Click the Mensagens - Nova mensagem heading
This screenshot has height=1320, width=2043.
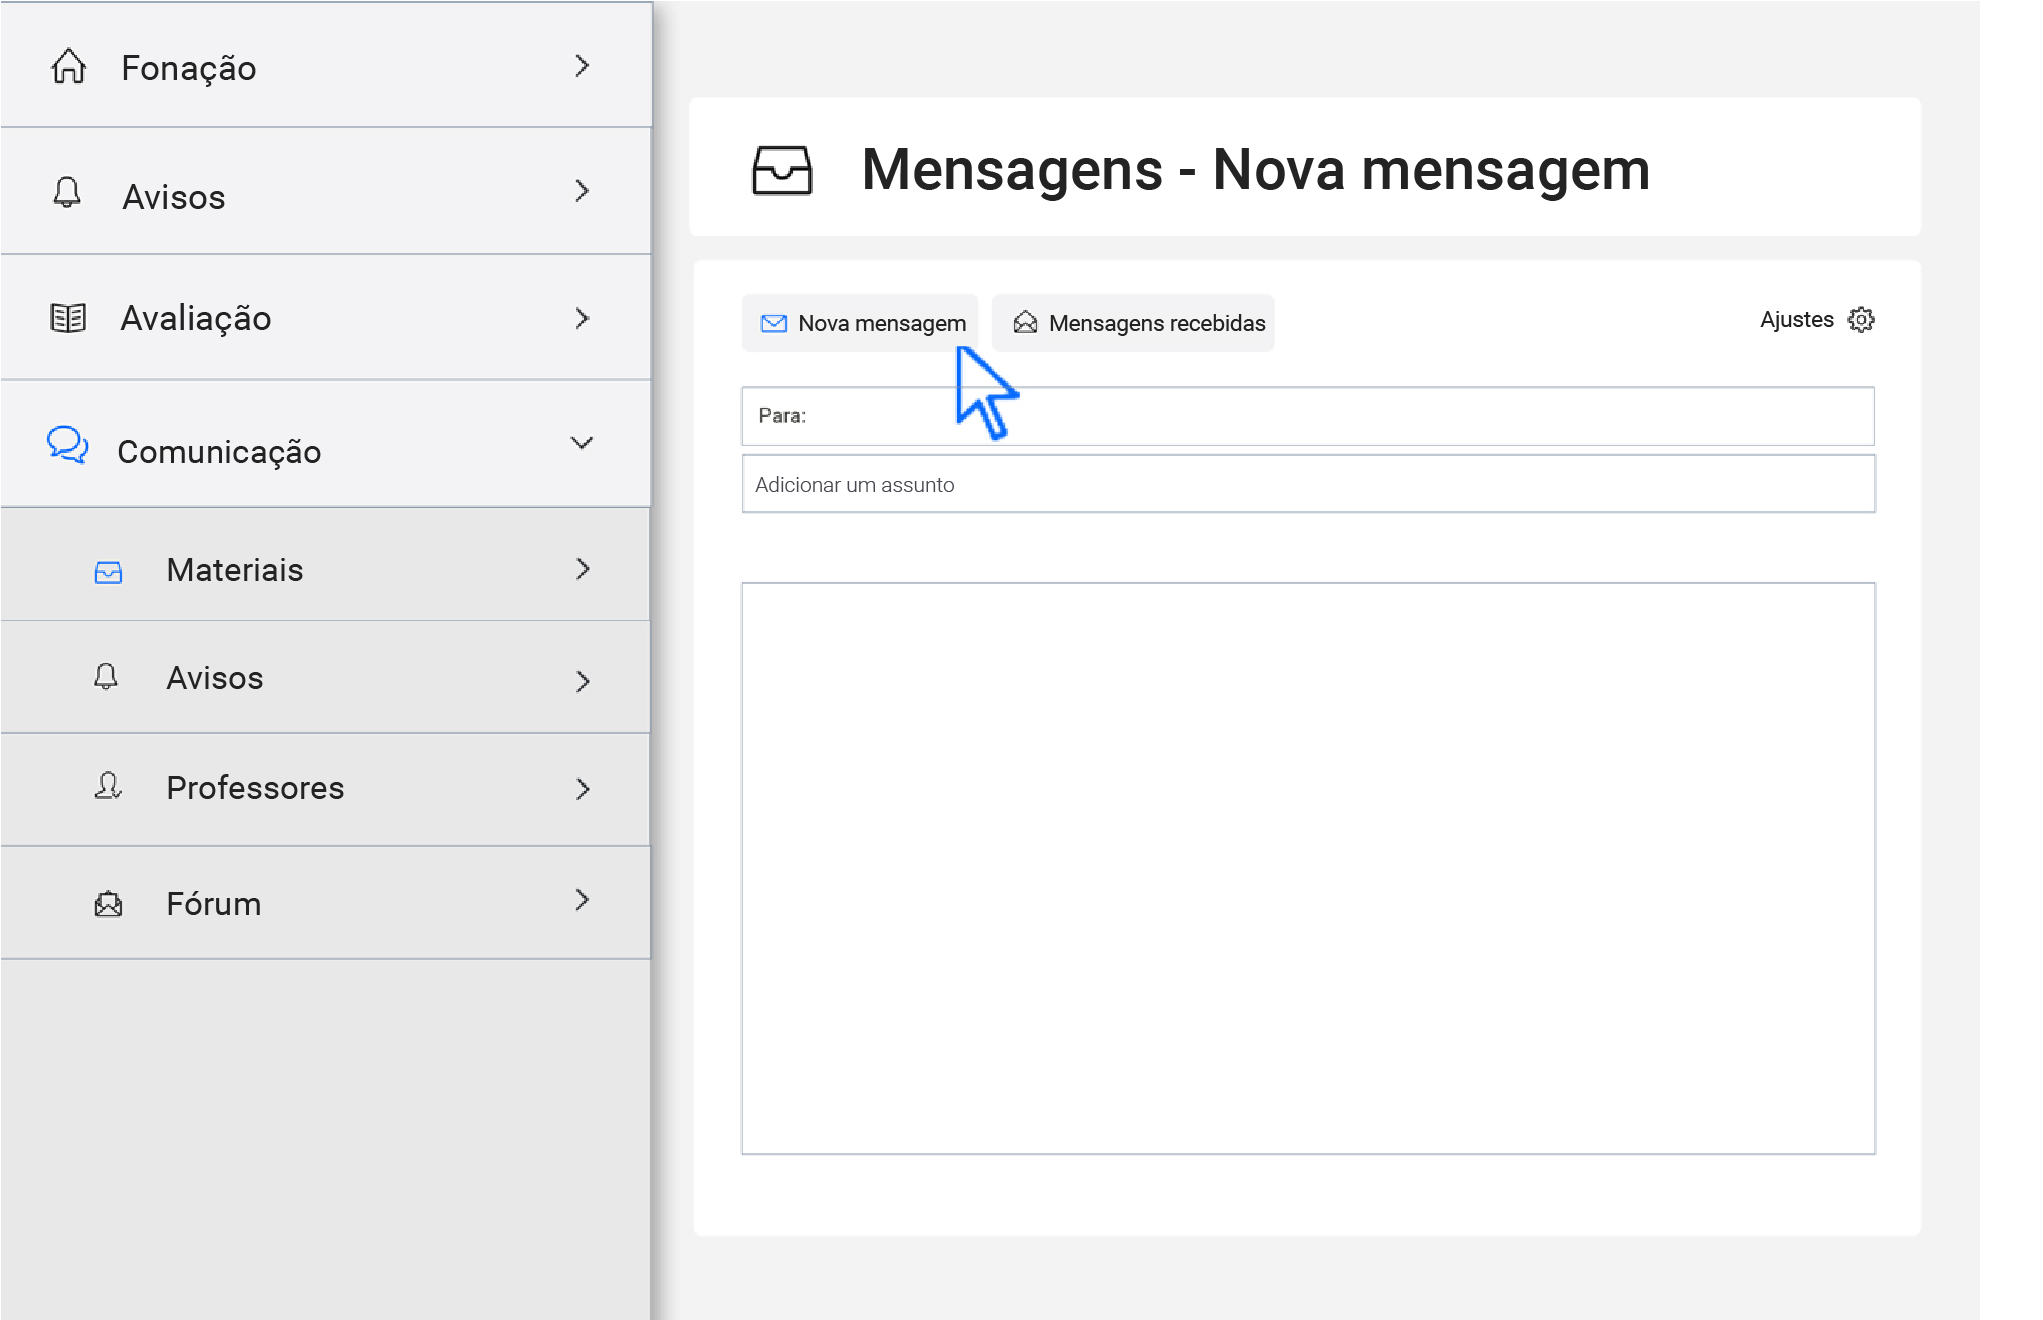1256,169
